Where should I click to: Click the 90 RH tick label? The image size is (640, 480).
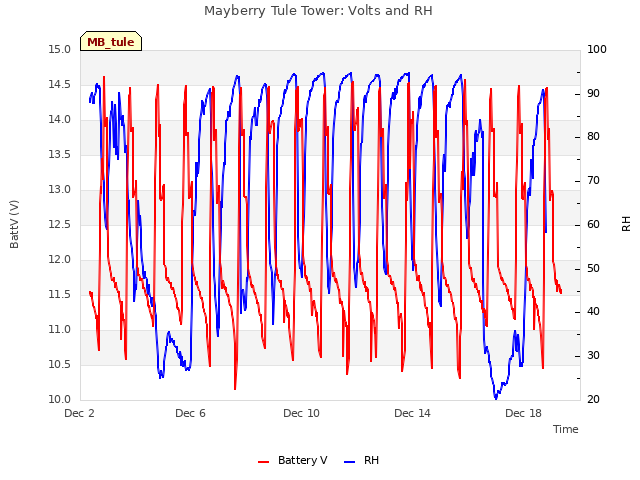click(593, 93)
